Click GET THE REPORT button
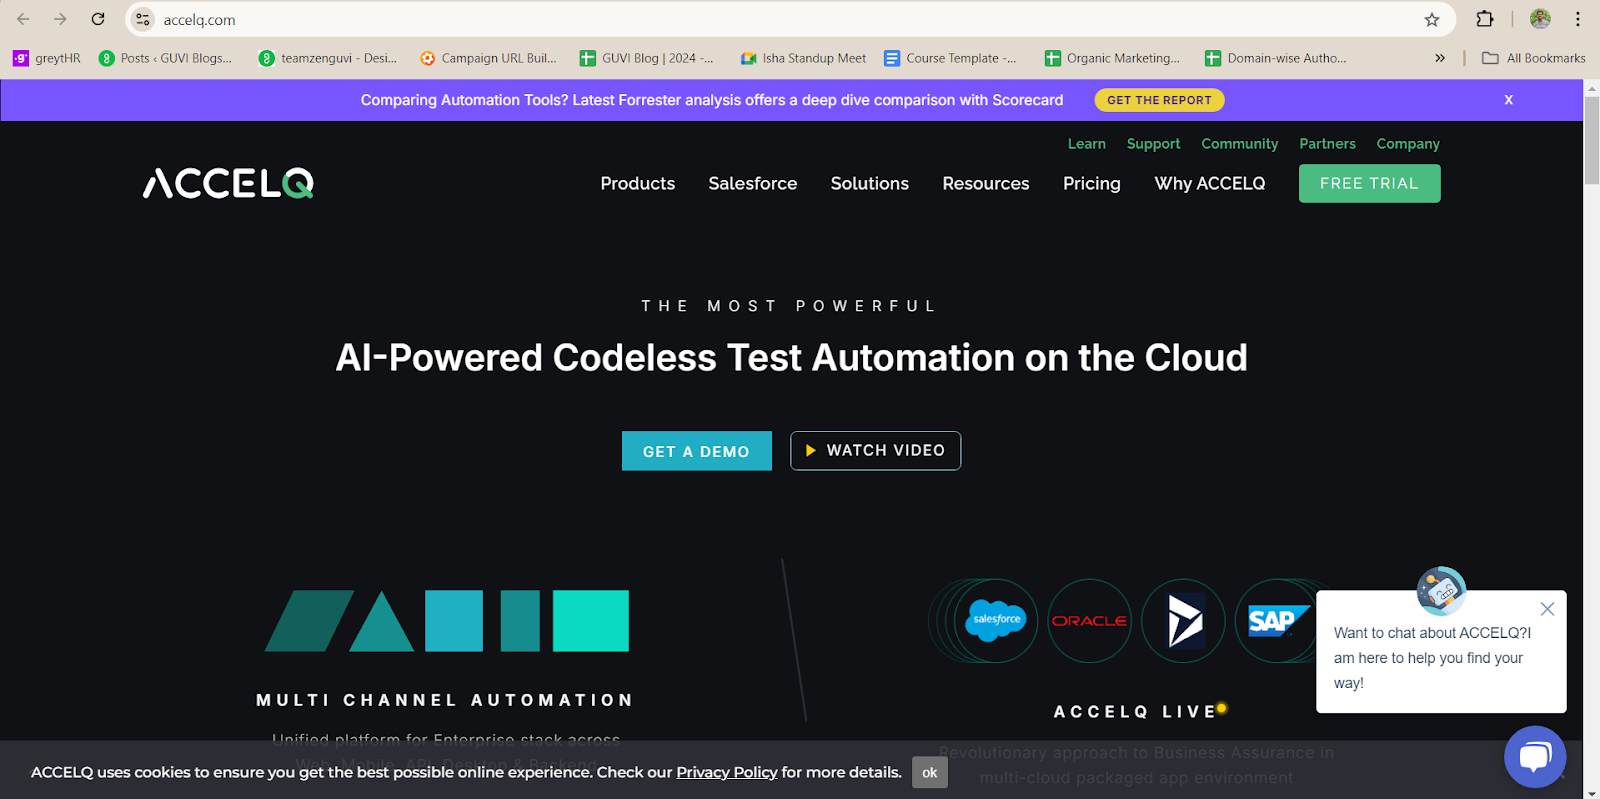The image size is (1600, 799). (x=1159, y=100)
